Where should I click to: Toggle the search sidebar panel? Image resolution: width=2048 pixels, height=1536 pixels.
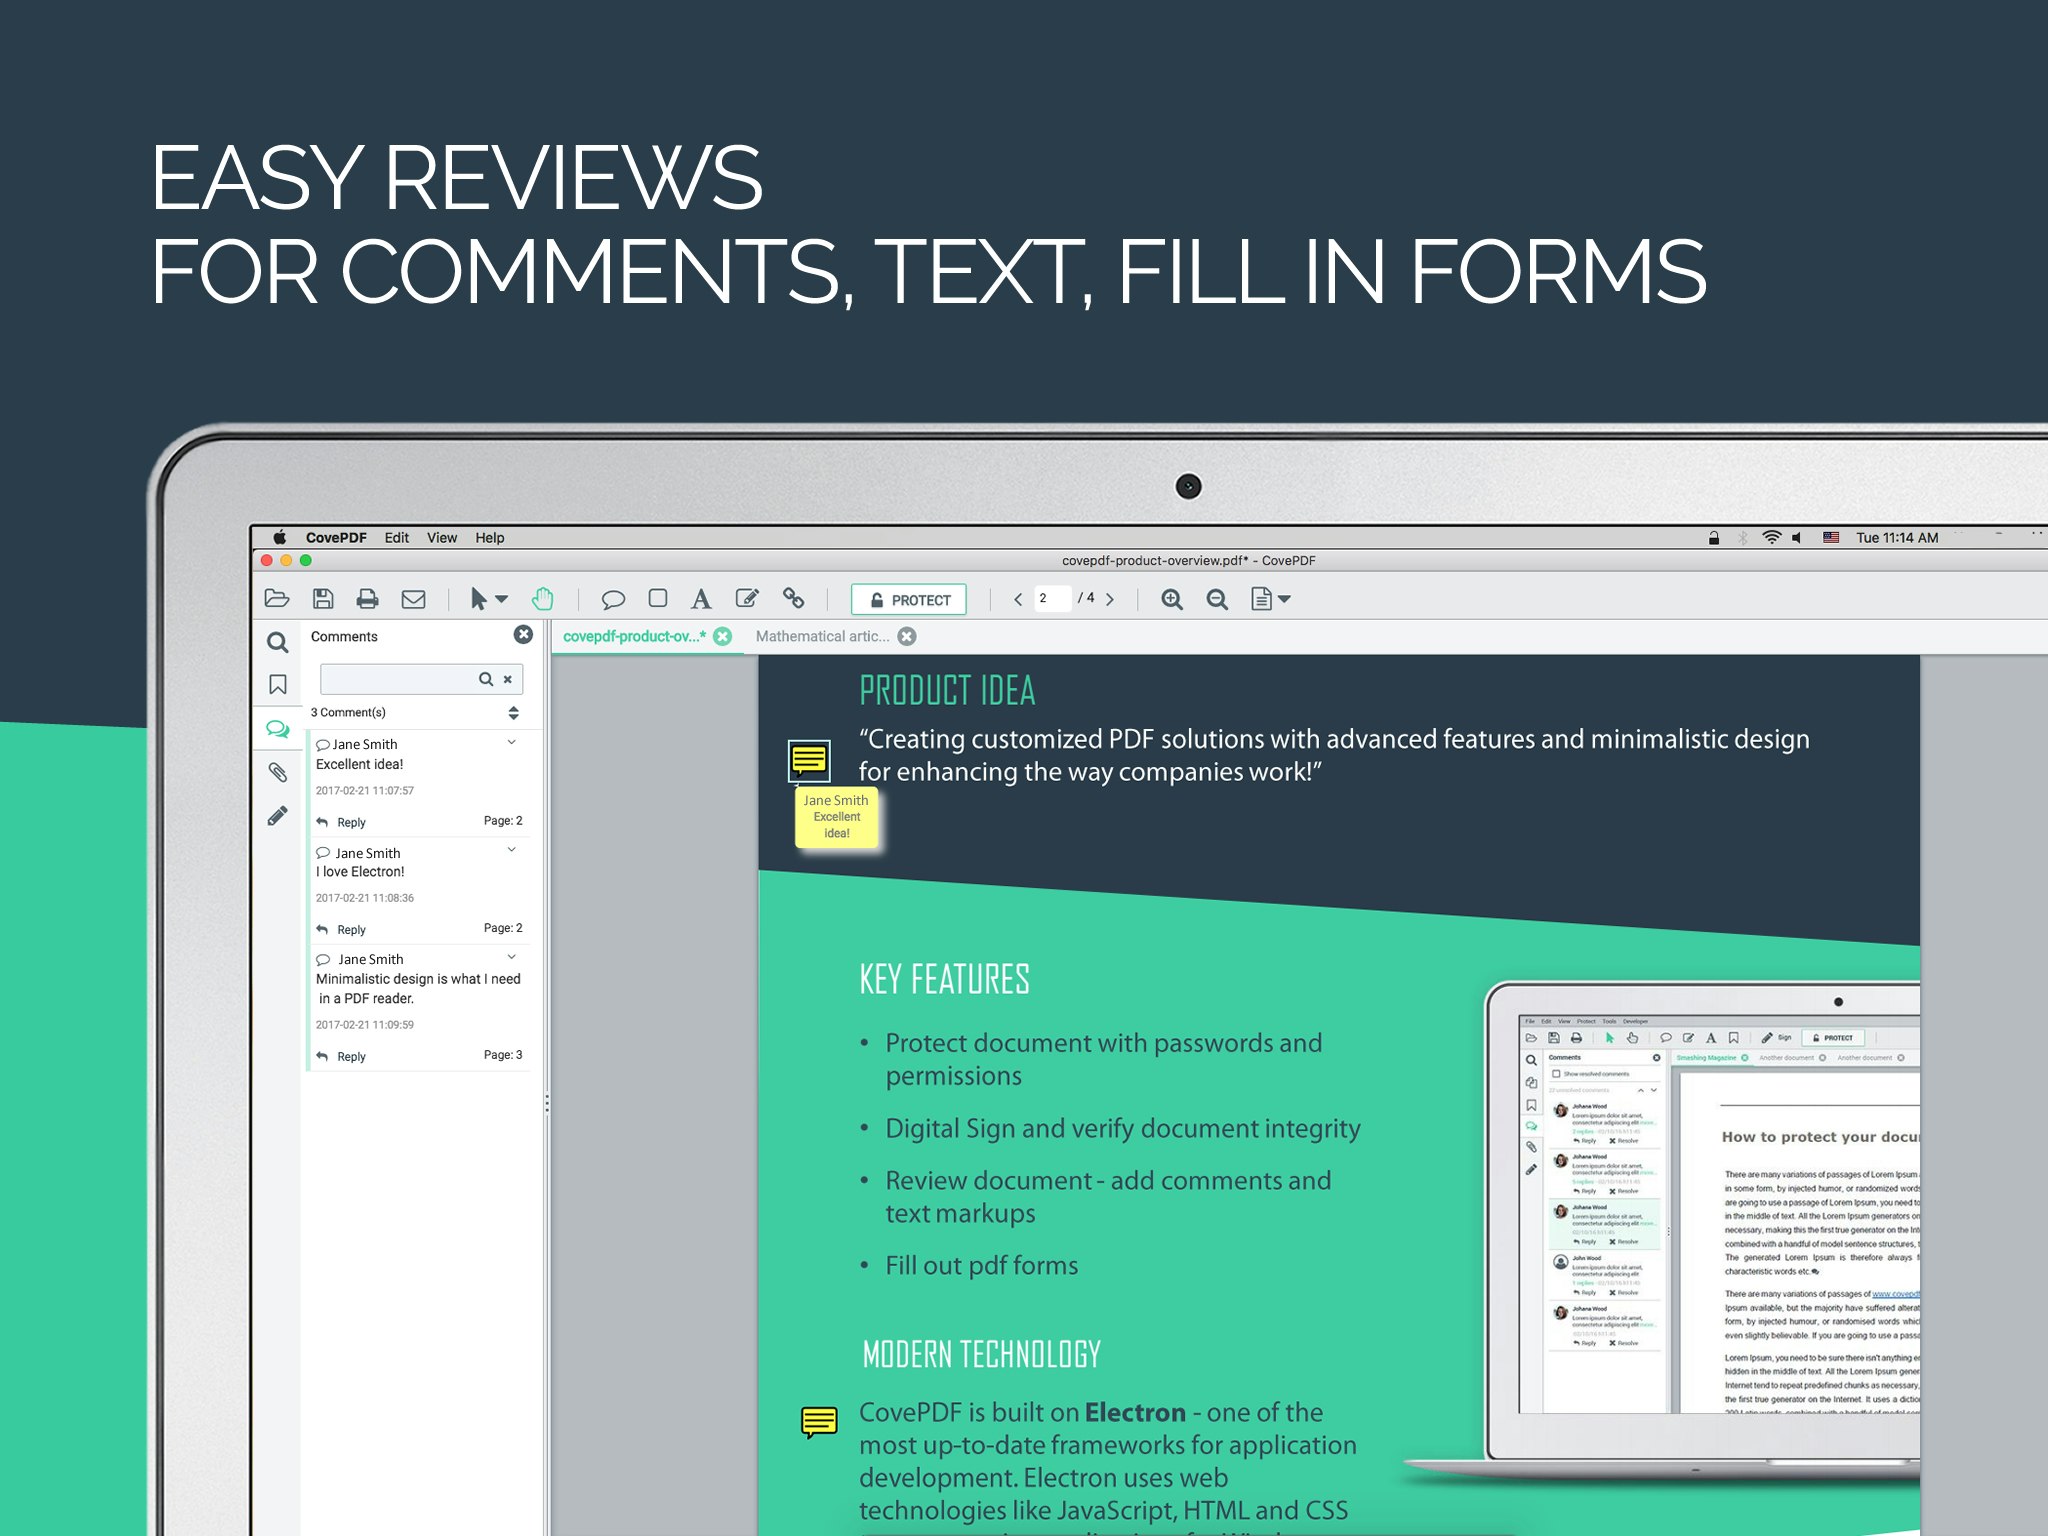pos(278,644)
